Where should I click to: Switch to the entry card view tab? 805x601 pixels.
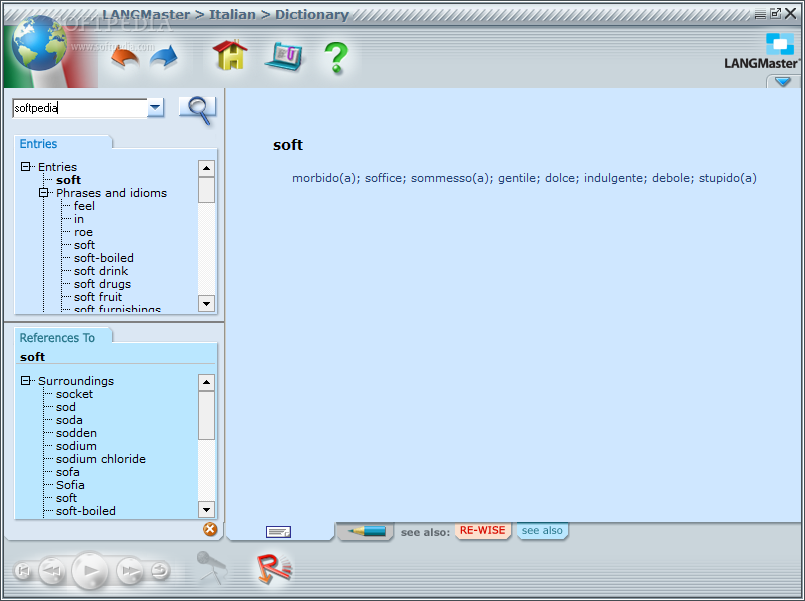click(278, 532)
